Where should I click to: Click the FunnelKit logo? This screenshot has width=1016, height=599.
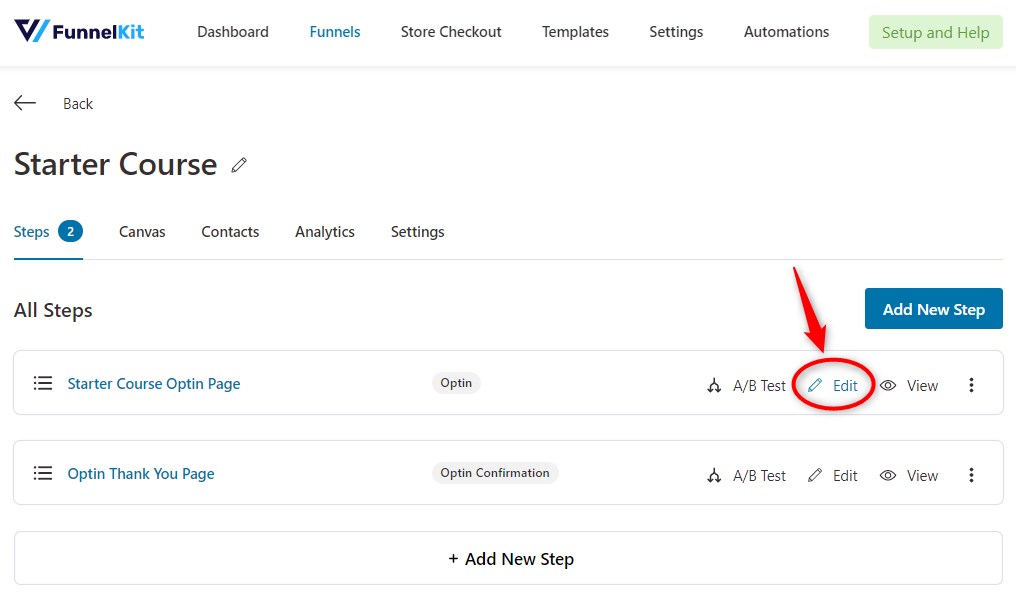tap(79, 31)
